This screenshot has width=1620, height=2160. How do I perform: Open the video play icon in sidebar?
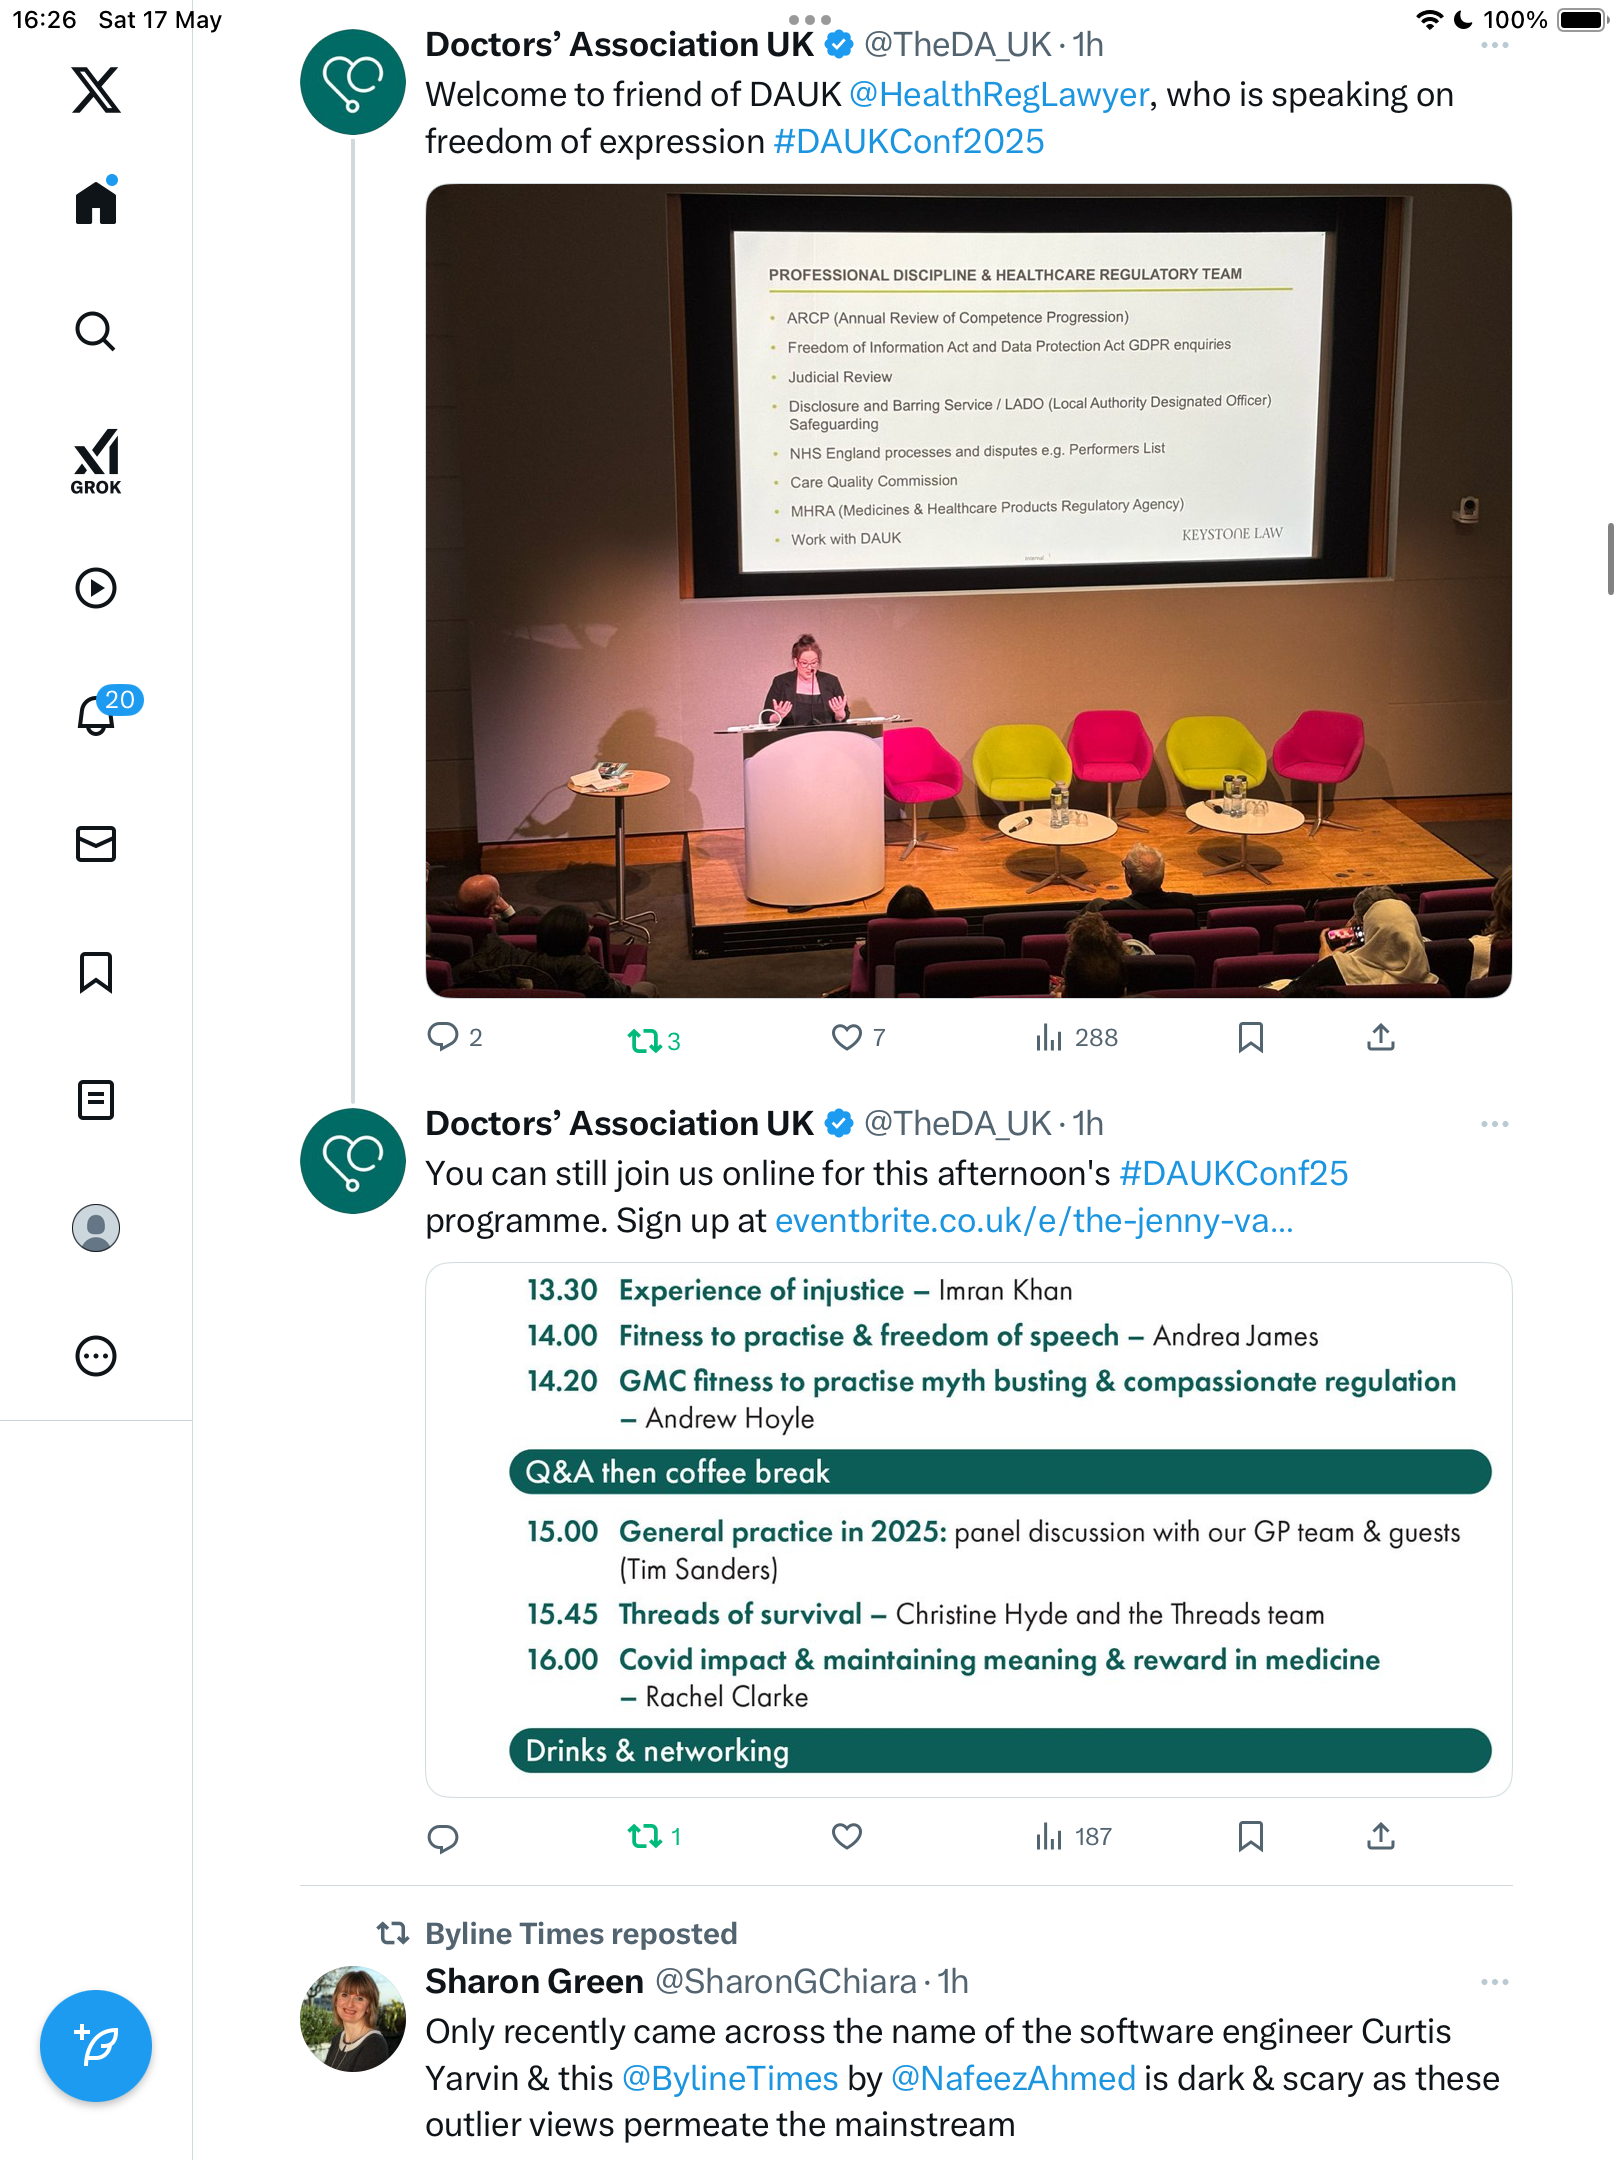[x=96, y=588]
